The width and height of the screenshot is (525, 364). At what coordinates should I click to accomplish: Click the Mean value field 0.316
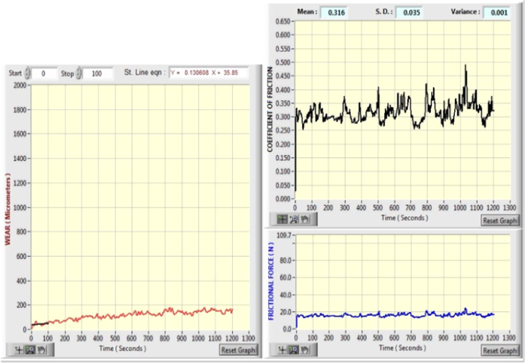pyautogui.click(x=334, y=12)
